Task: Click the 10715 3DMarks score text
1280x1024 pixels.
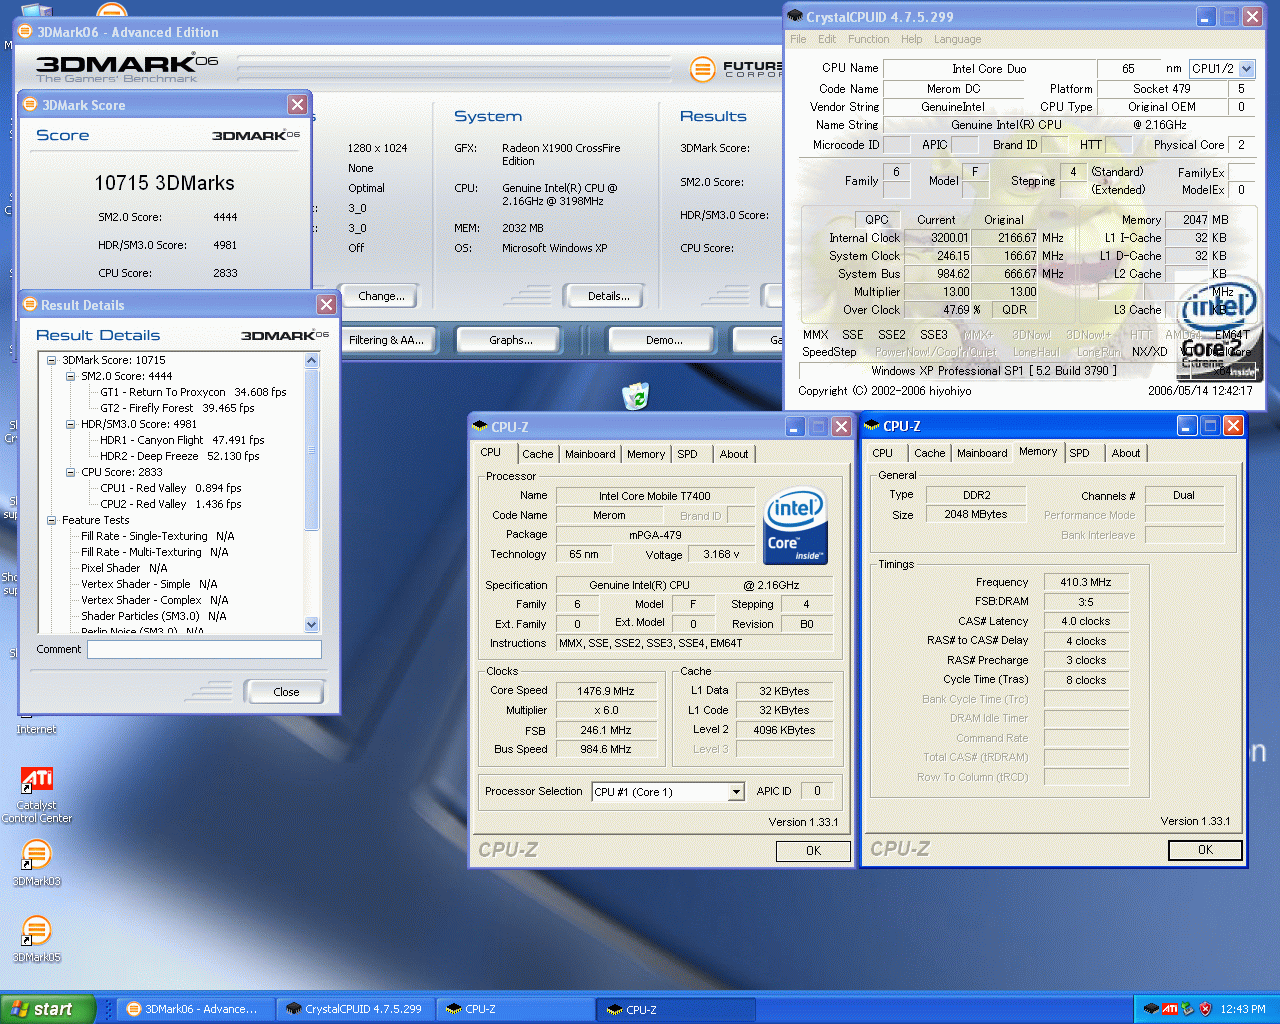Action: tap(164, 183)
